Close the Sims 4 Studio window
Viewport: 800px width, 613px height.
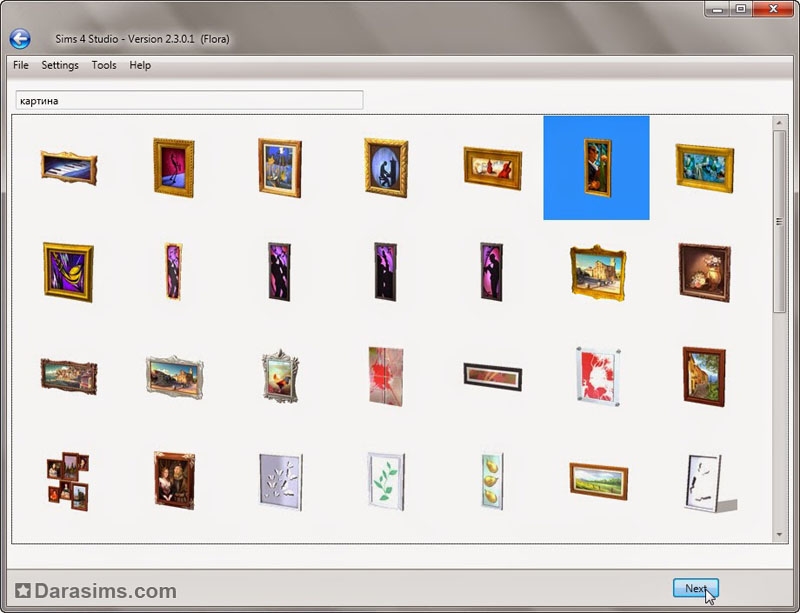[x=773, y=9]
